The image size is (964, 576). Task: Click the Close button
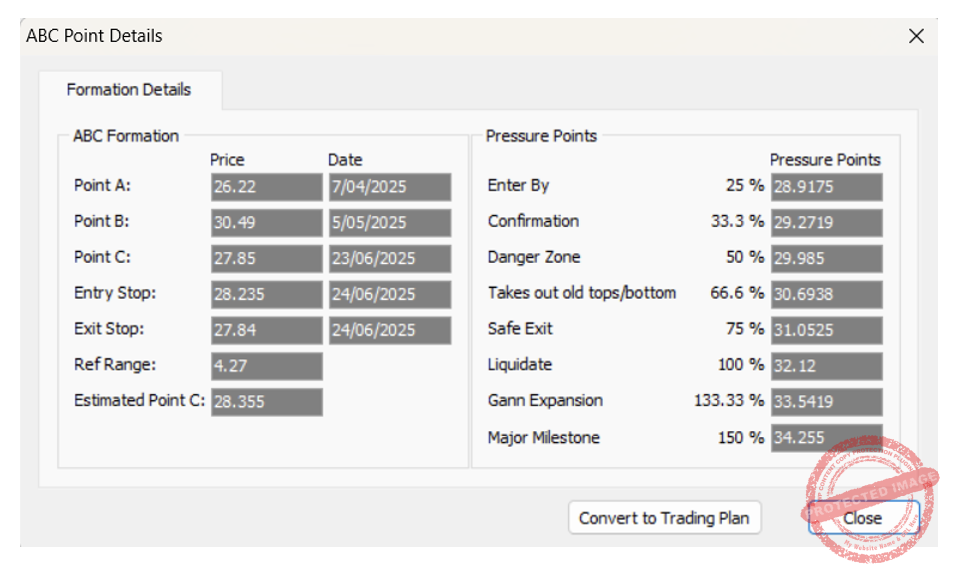tap(863, 518)
